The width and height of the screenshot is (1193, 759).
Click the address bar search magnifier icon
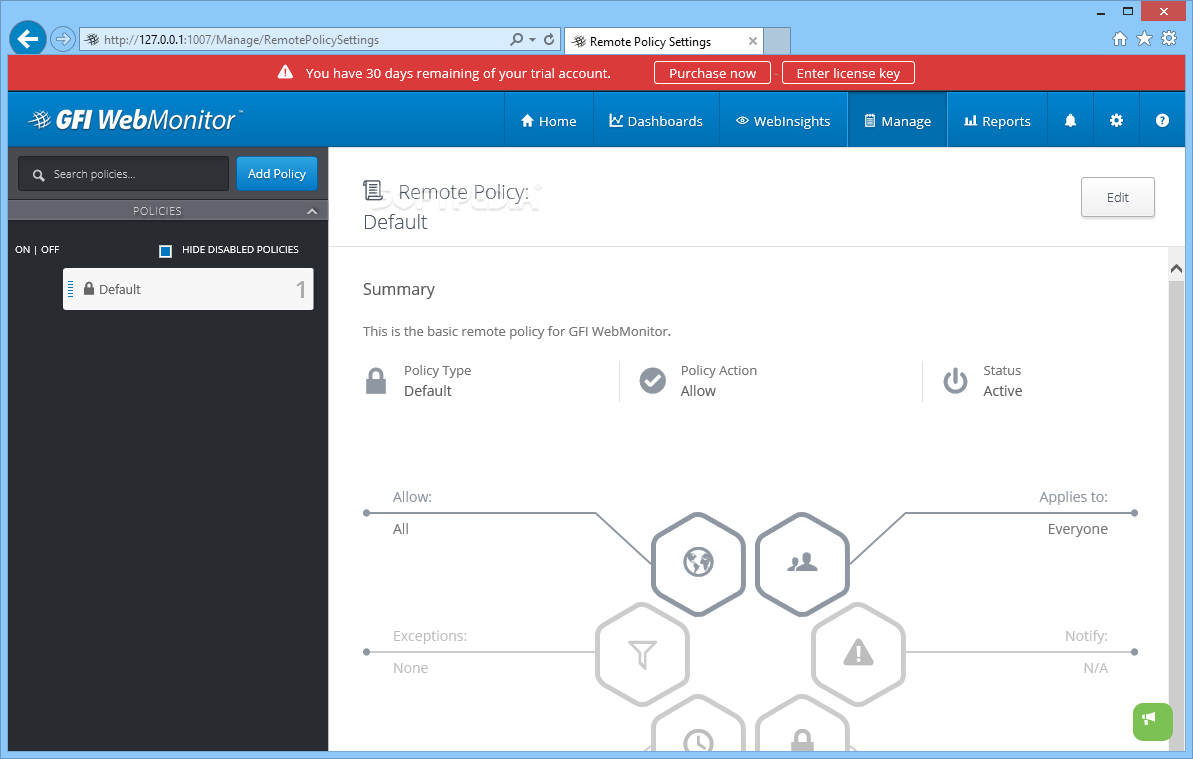point(517,39)
